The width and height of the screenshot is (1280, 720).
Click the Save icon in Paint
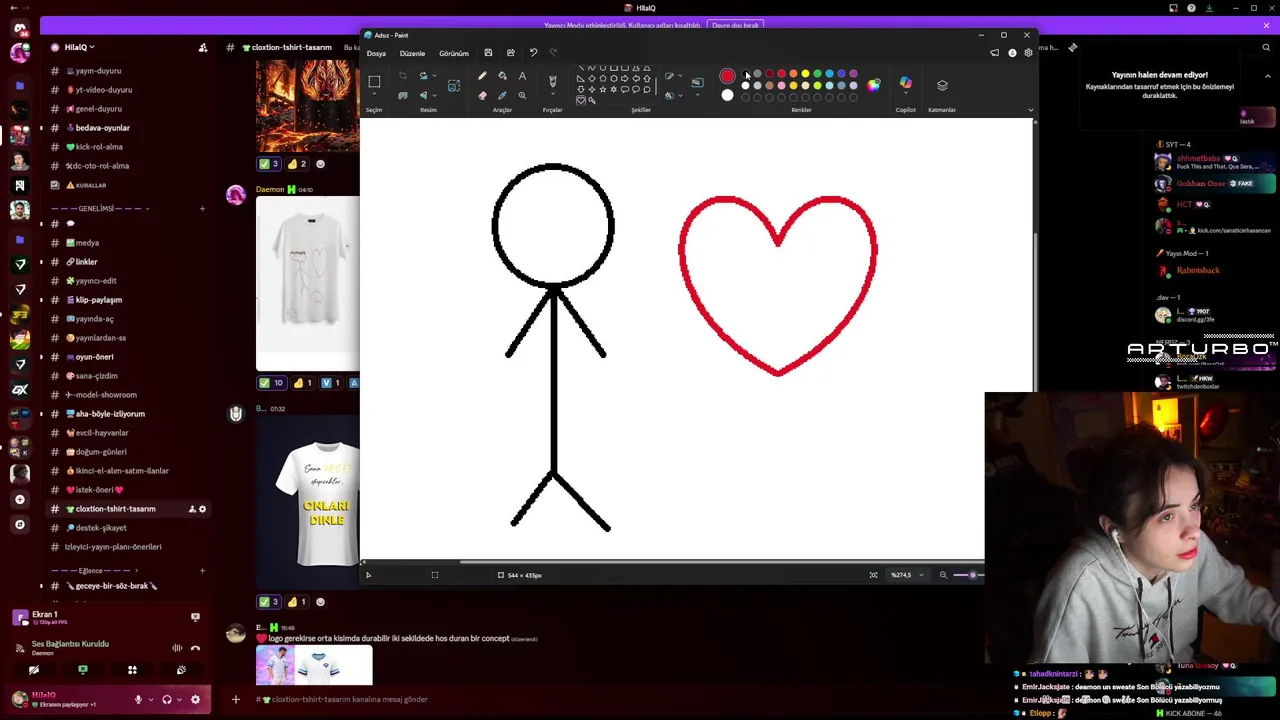488,53
